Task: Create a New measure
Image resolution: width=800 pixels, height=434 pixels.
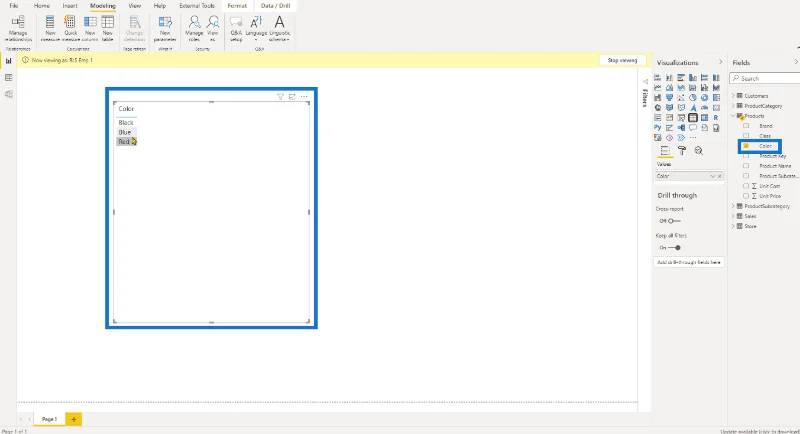Action: click(x=50, y=29)
